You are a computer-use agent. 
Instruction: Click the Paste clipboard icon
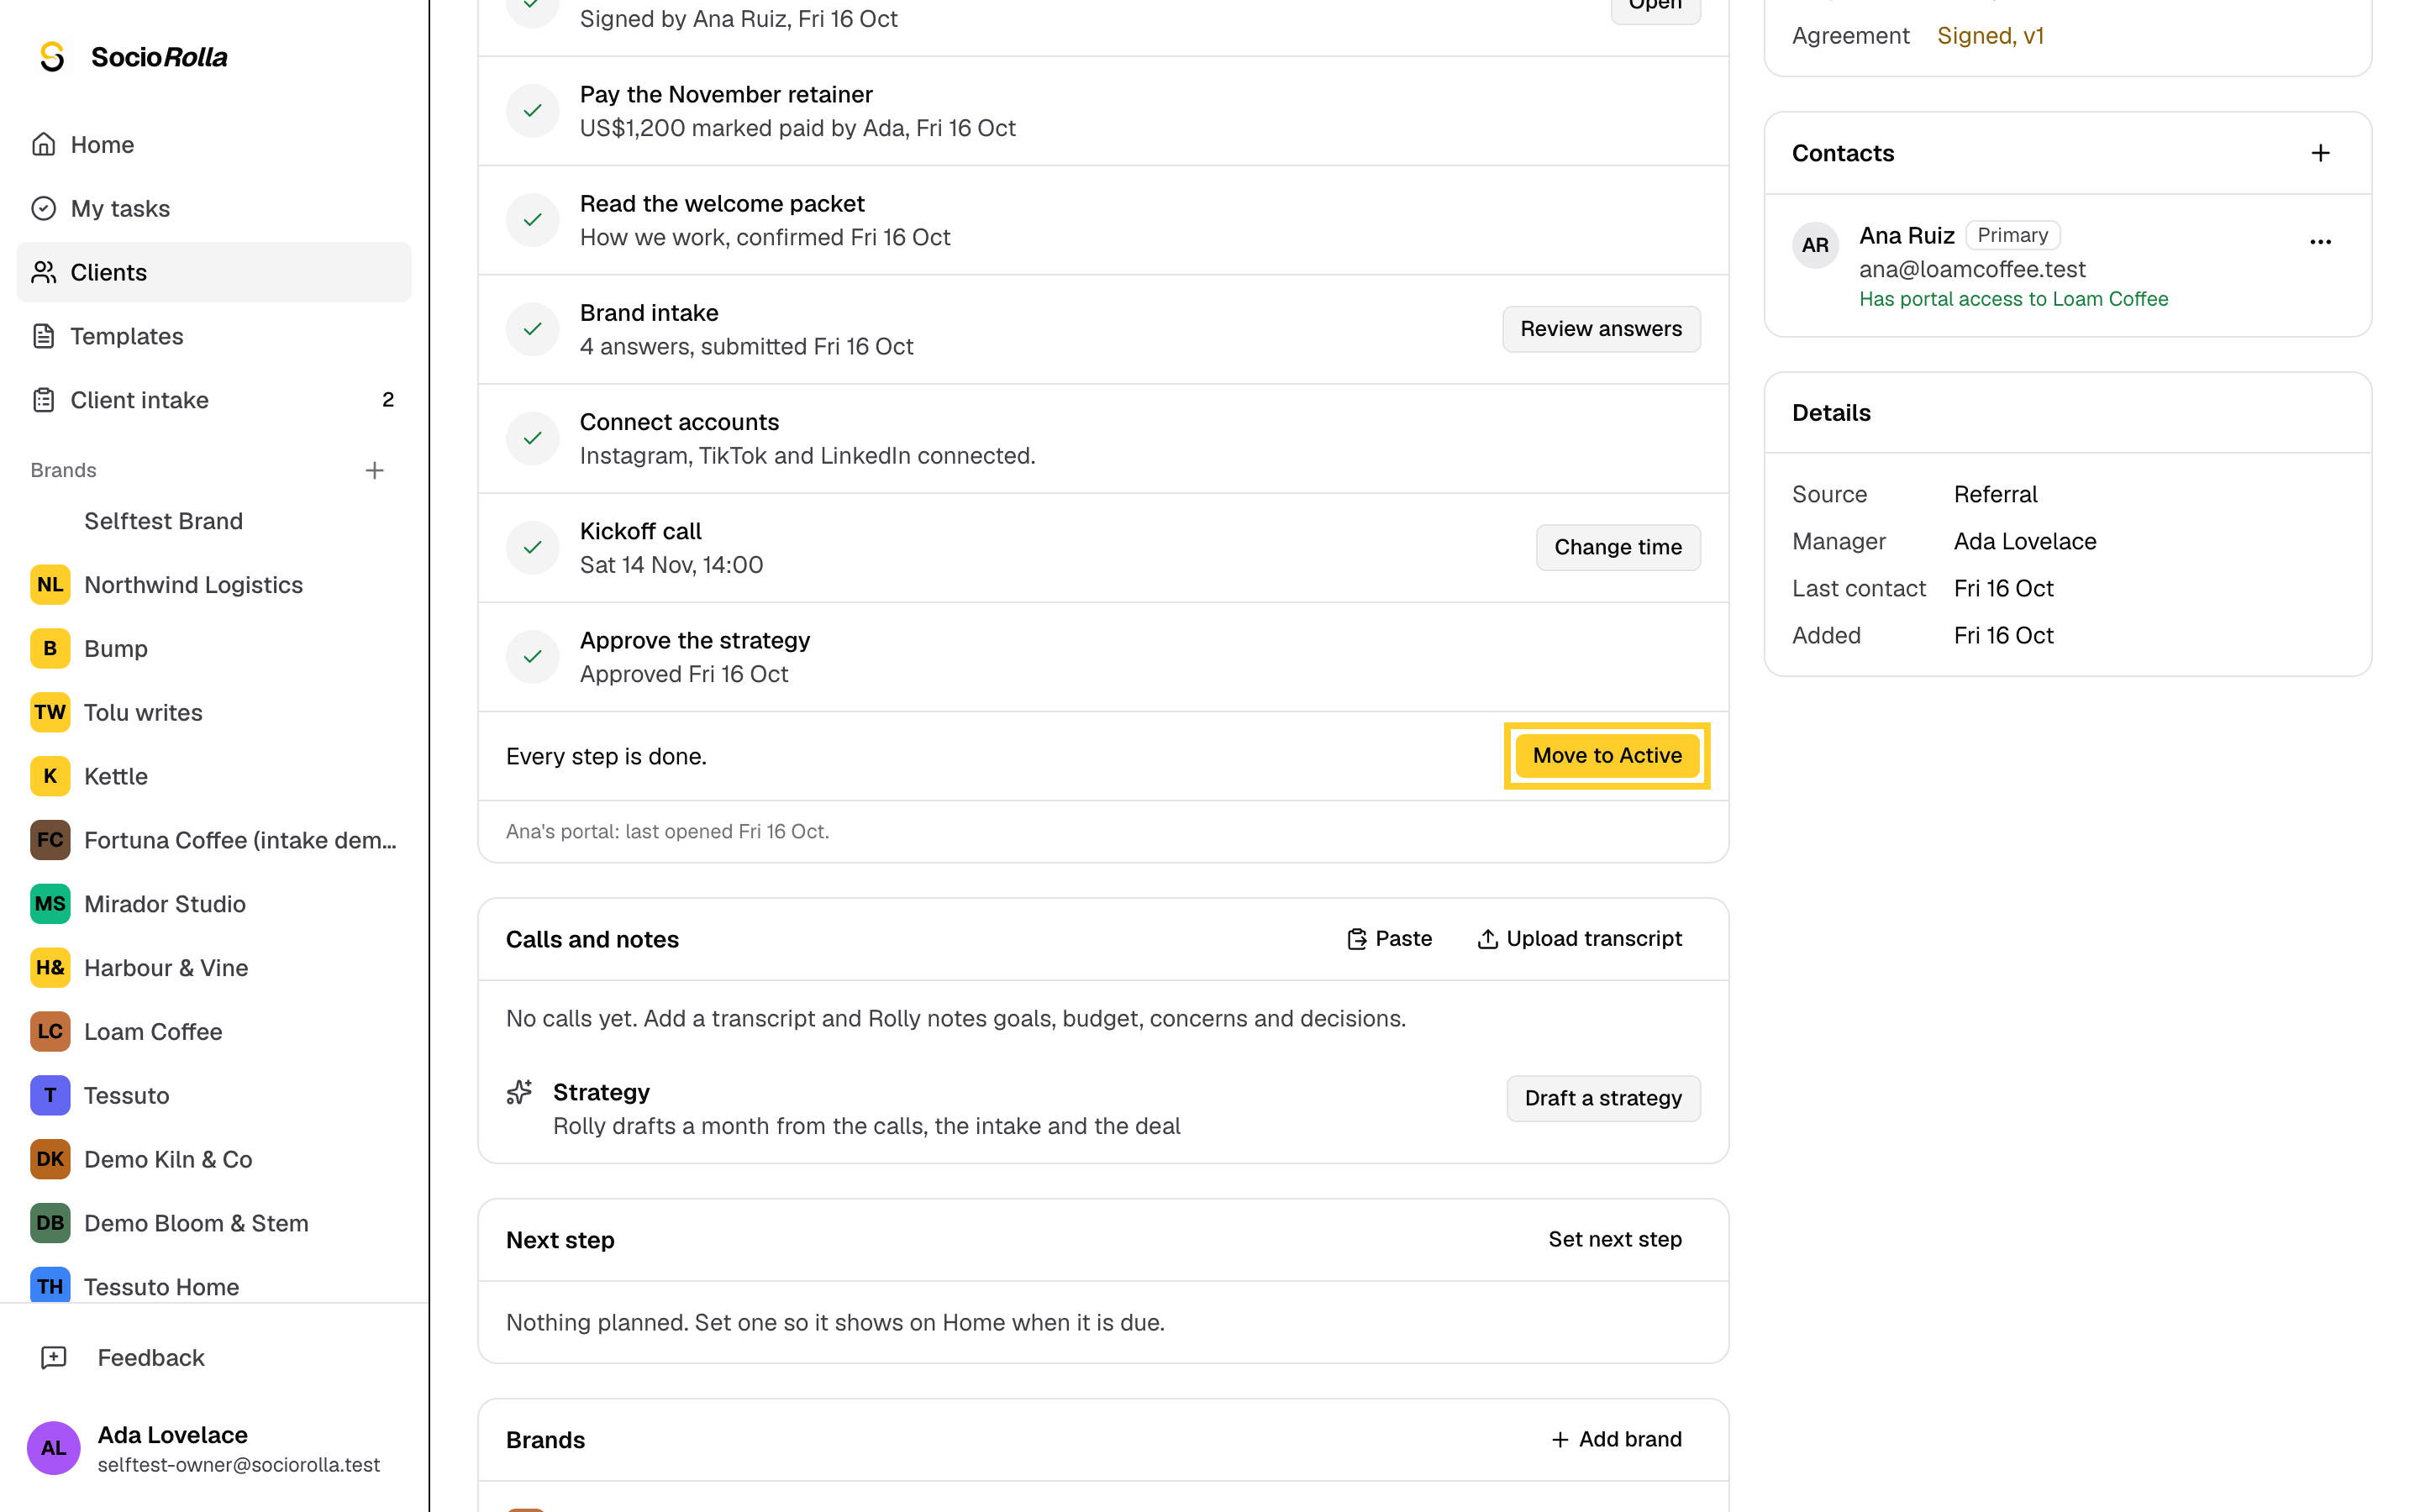(1356, 939)
